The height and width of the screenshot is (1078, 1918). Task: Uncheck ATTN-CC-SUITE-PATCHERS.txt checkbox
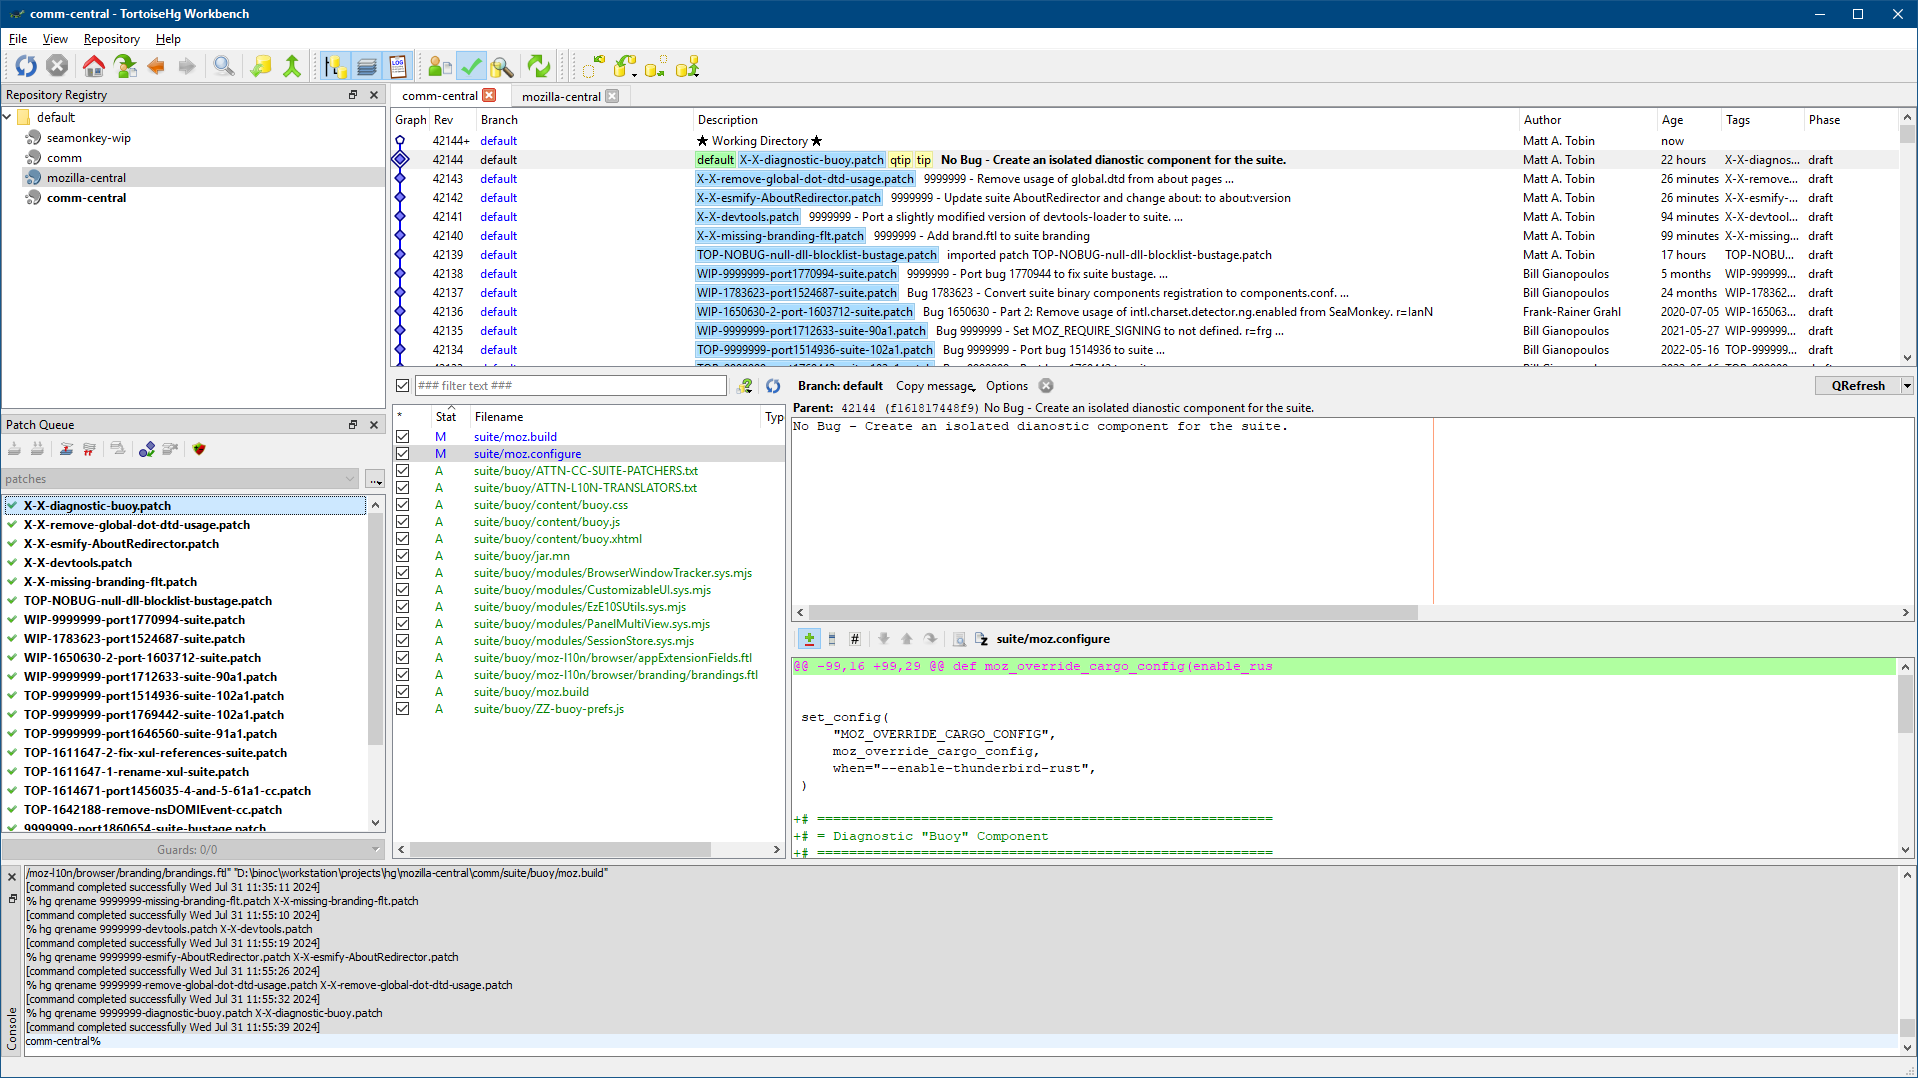click(402, 471)
